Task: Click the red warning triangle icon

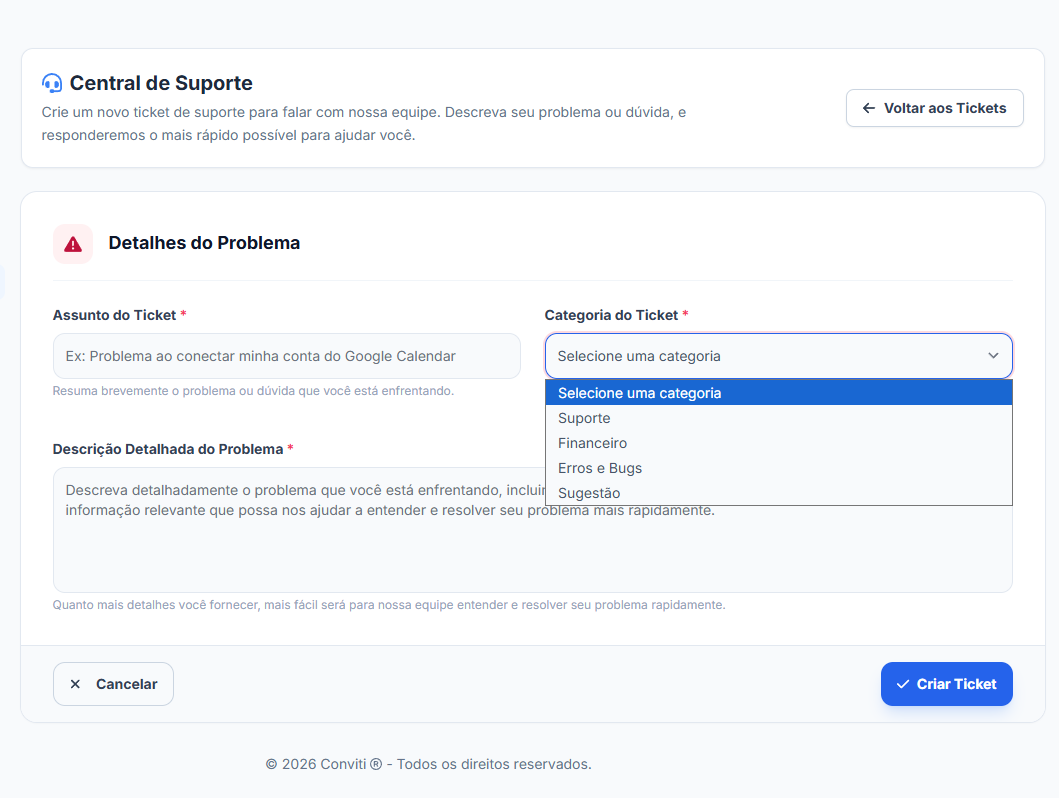Action: (73, 244)
